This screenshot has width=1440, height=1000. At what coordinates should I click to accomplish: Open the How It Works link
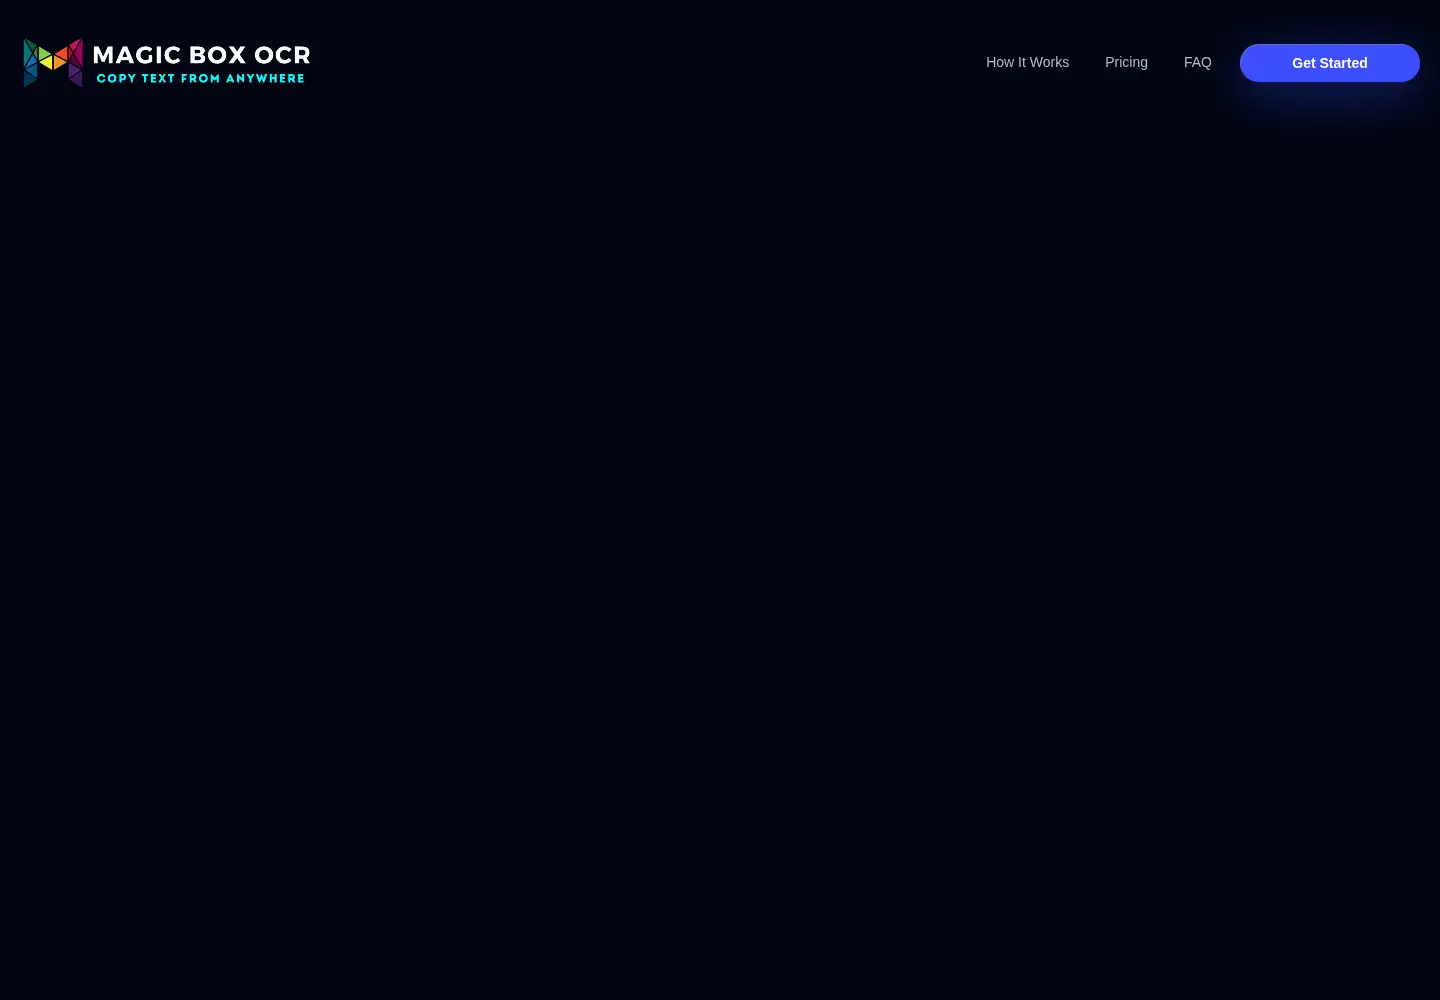click(x=1027, y=62)
